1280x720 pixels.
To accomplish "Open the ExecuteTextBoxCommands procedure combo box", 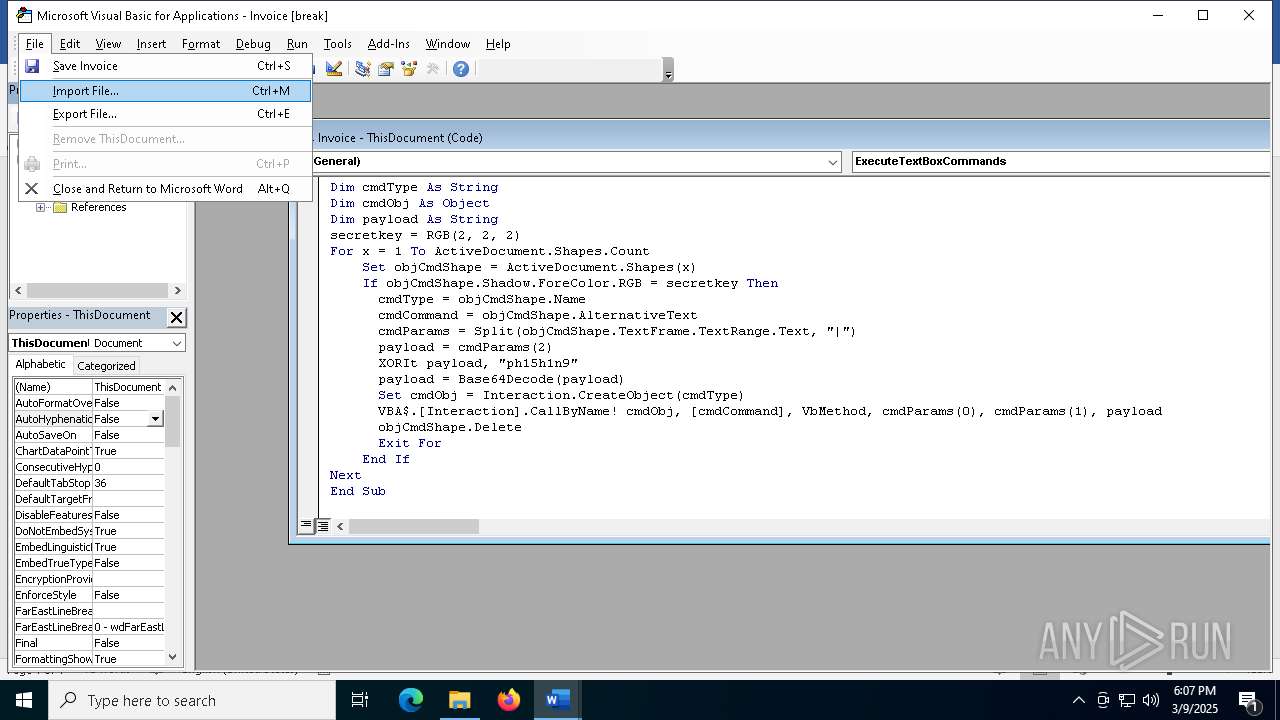I will pyautogui.click(x=1061, y=161).
